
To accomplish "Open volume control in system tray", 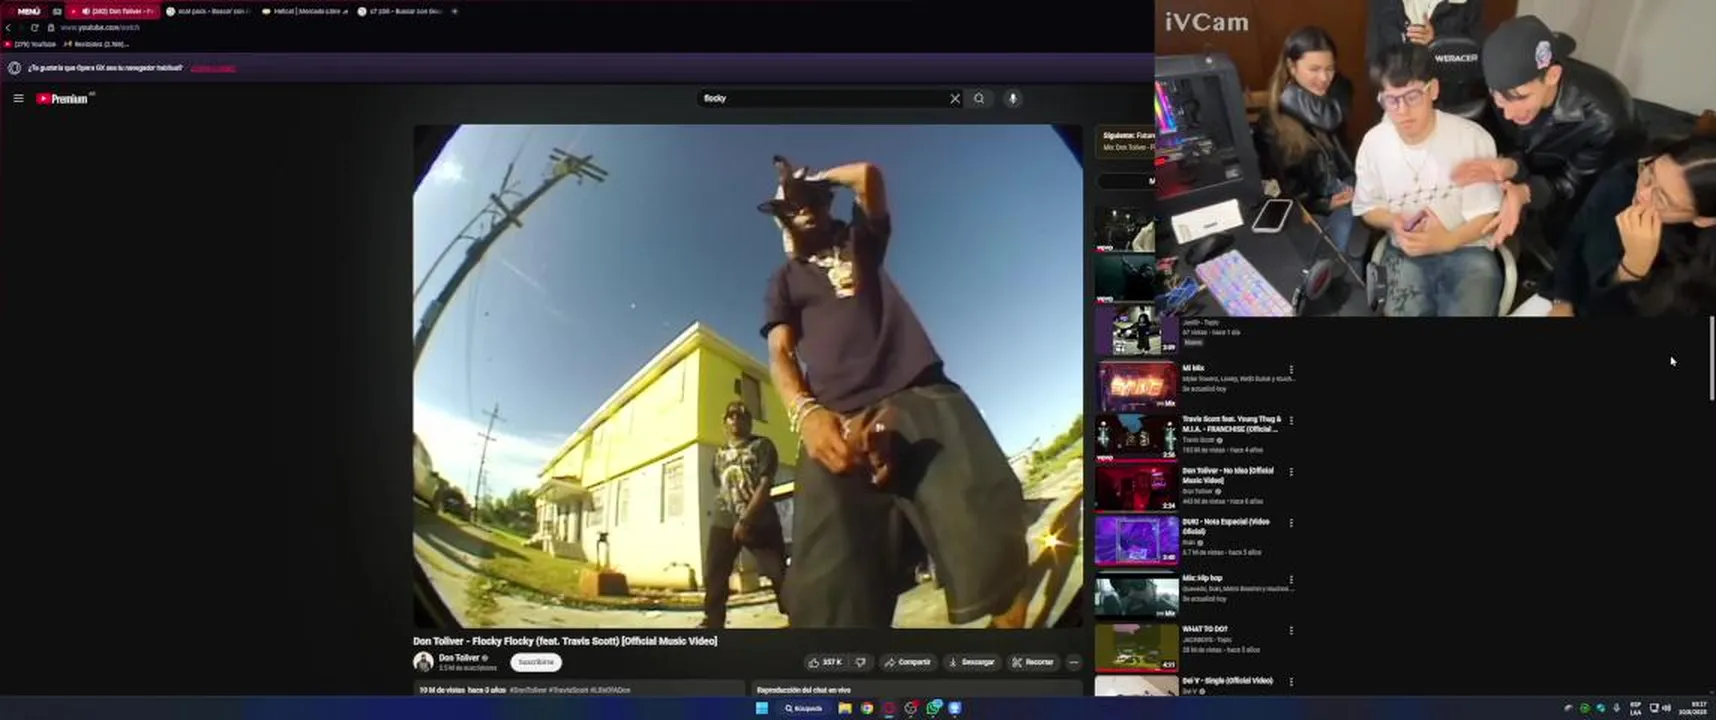I will click(x=1666, y=708).
